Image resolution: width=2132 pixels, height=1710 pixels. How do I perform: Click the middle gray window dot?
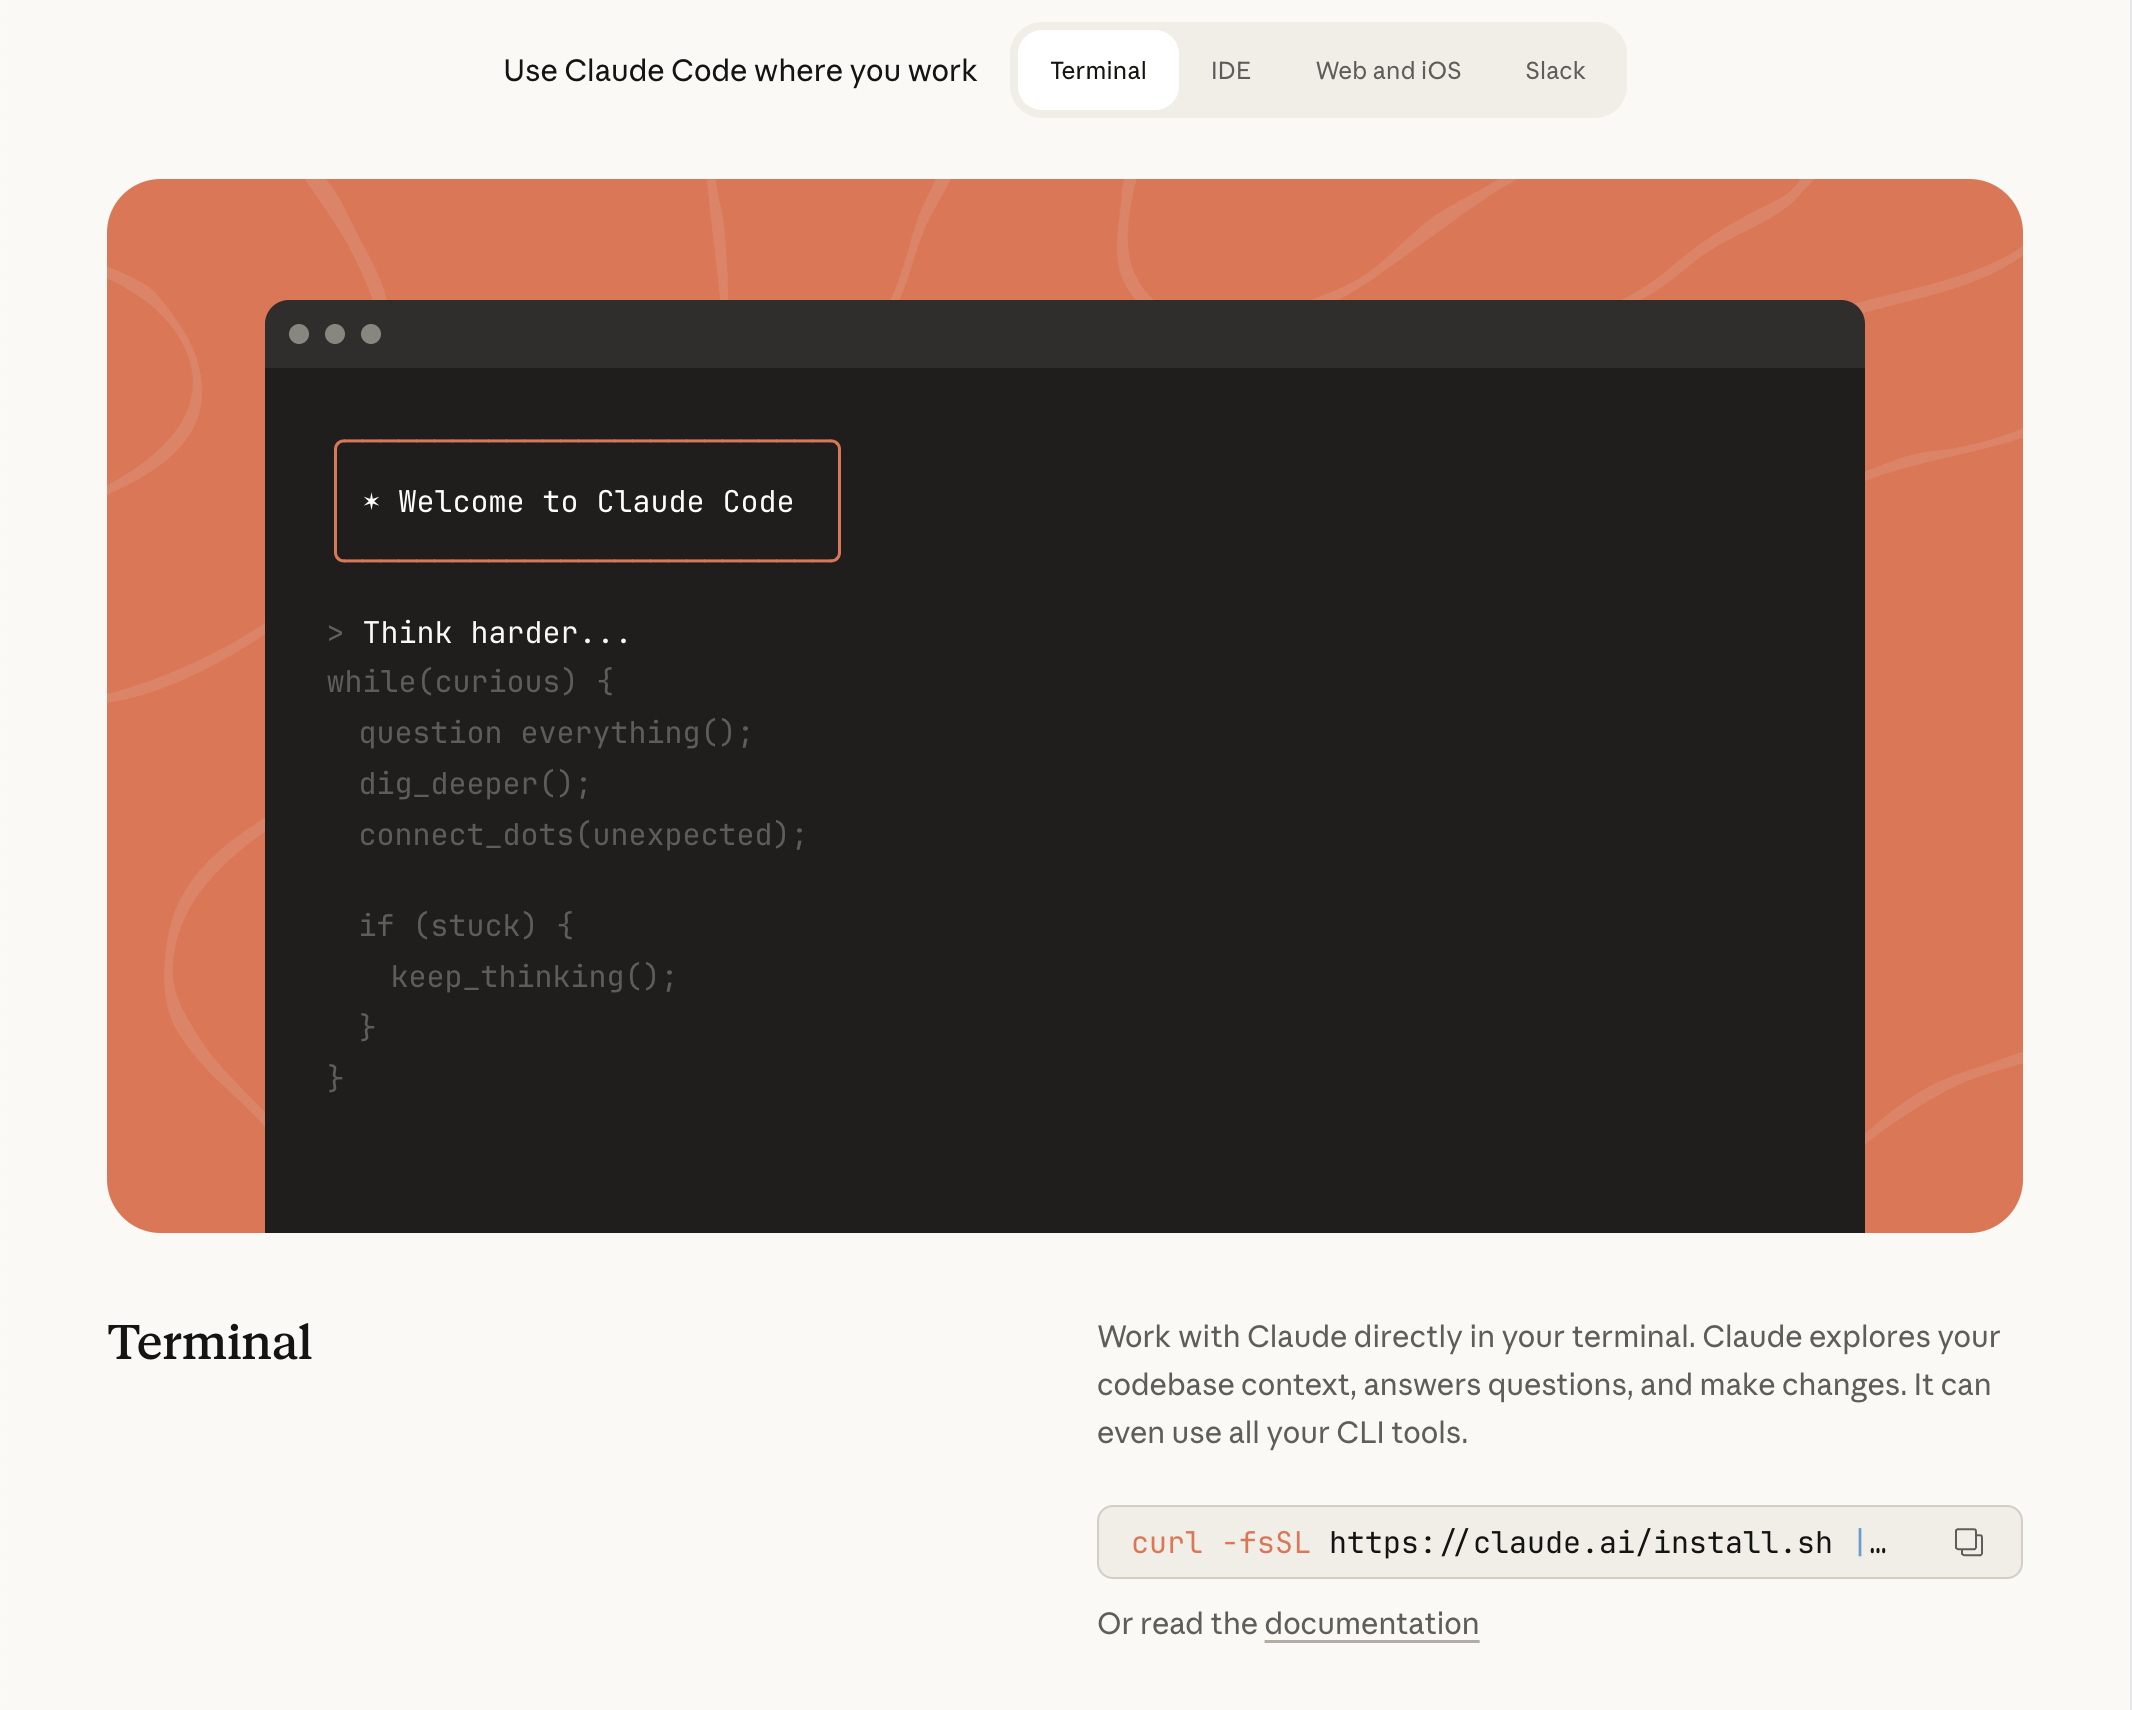335,334
